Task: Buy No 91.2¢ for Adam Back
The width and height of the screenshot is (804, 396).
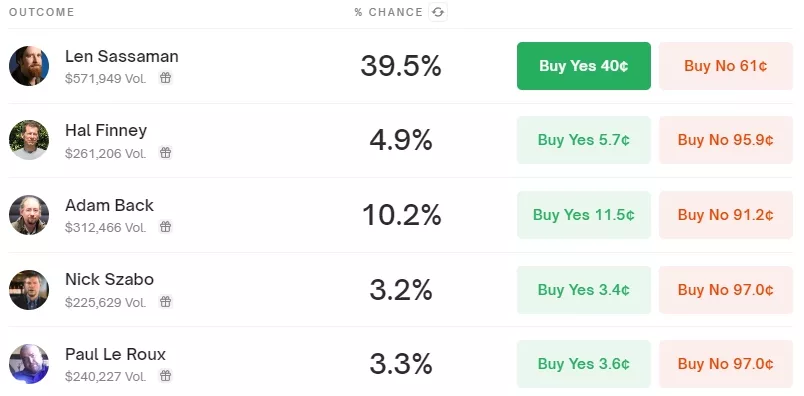Action: (x=726, y=215)
